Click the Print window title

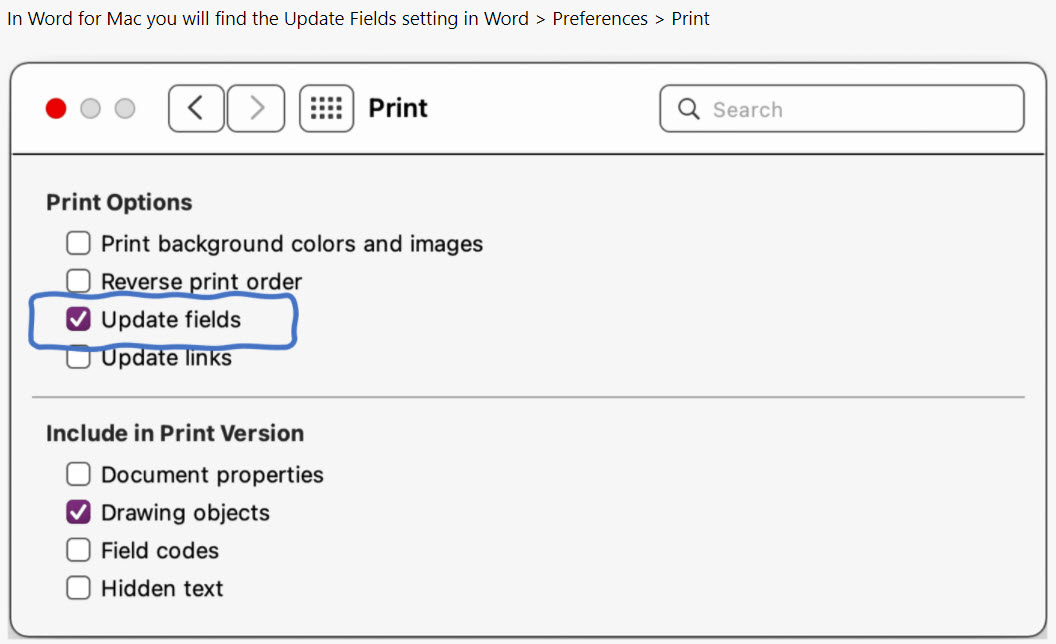[x=398, y=108]
